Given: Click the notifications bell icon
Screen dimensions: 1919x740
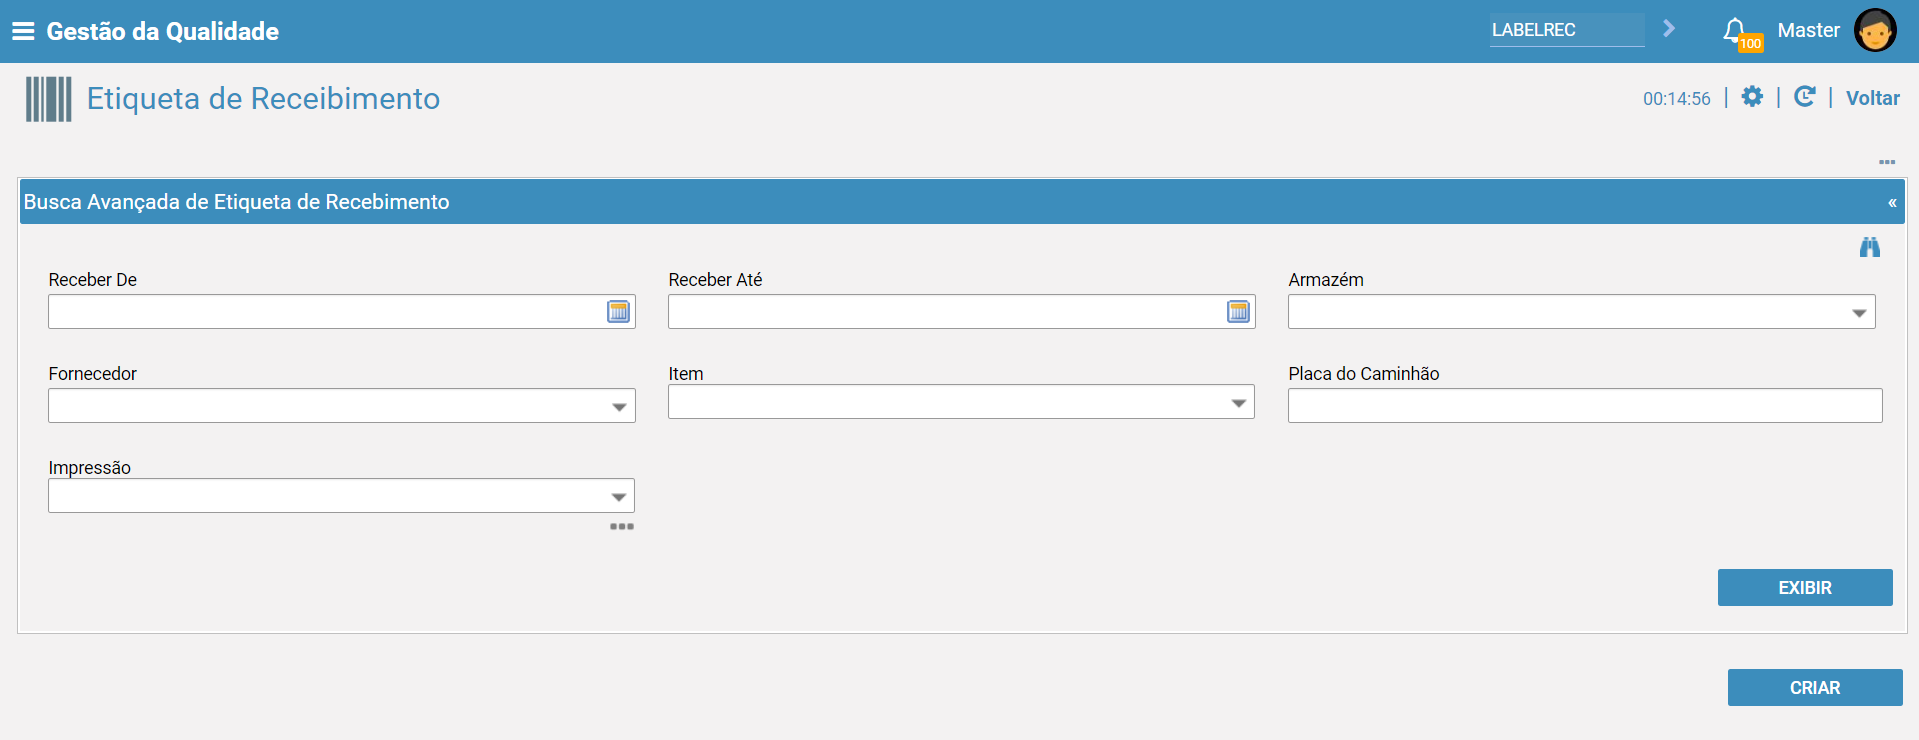Looking at the screenshot, I should tap(1735, 31).
